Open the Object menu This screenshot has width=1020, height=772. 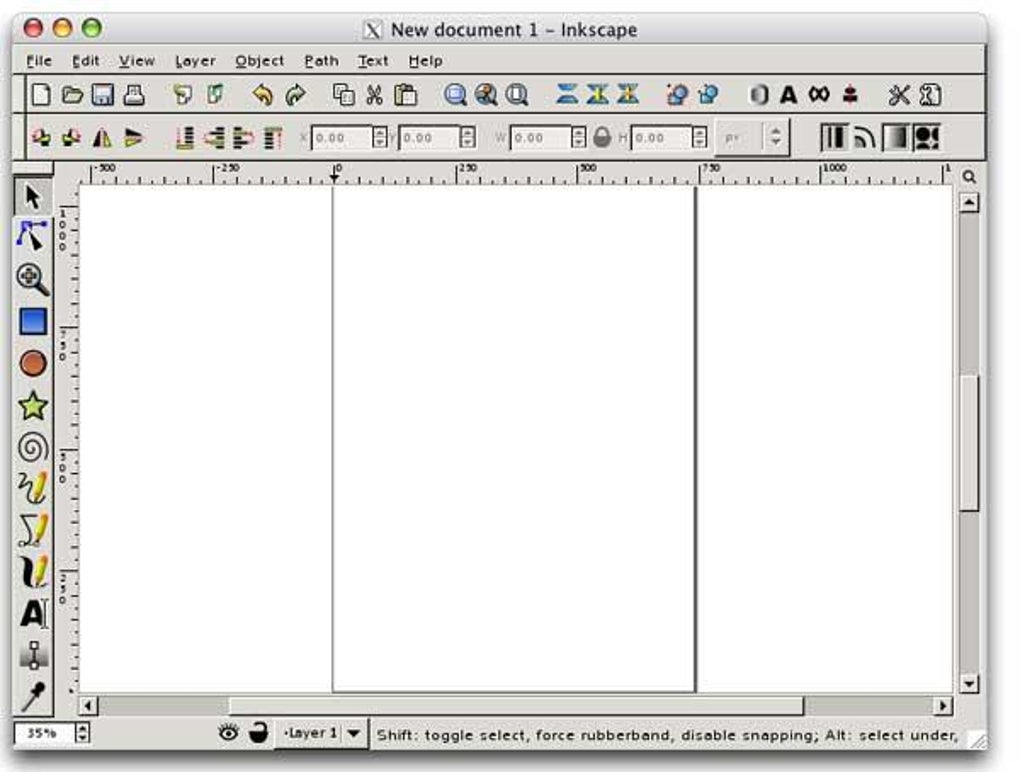260,61
